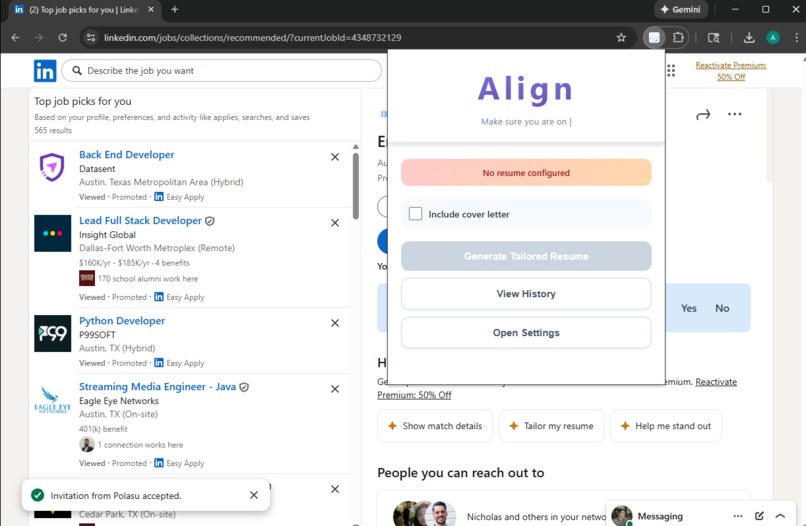The height and width of the screenshot is (526, 806).
Task: Click '1 connection works here' text
Action: pyautogui.click(x=140, y=445)
